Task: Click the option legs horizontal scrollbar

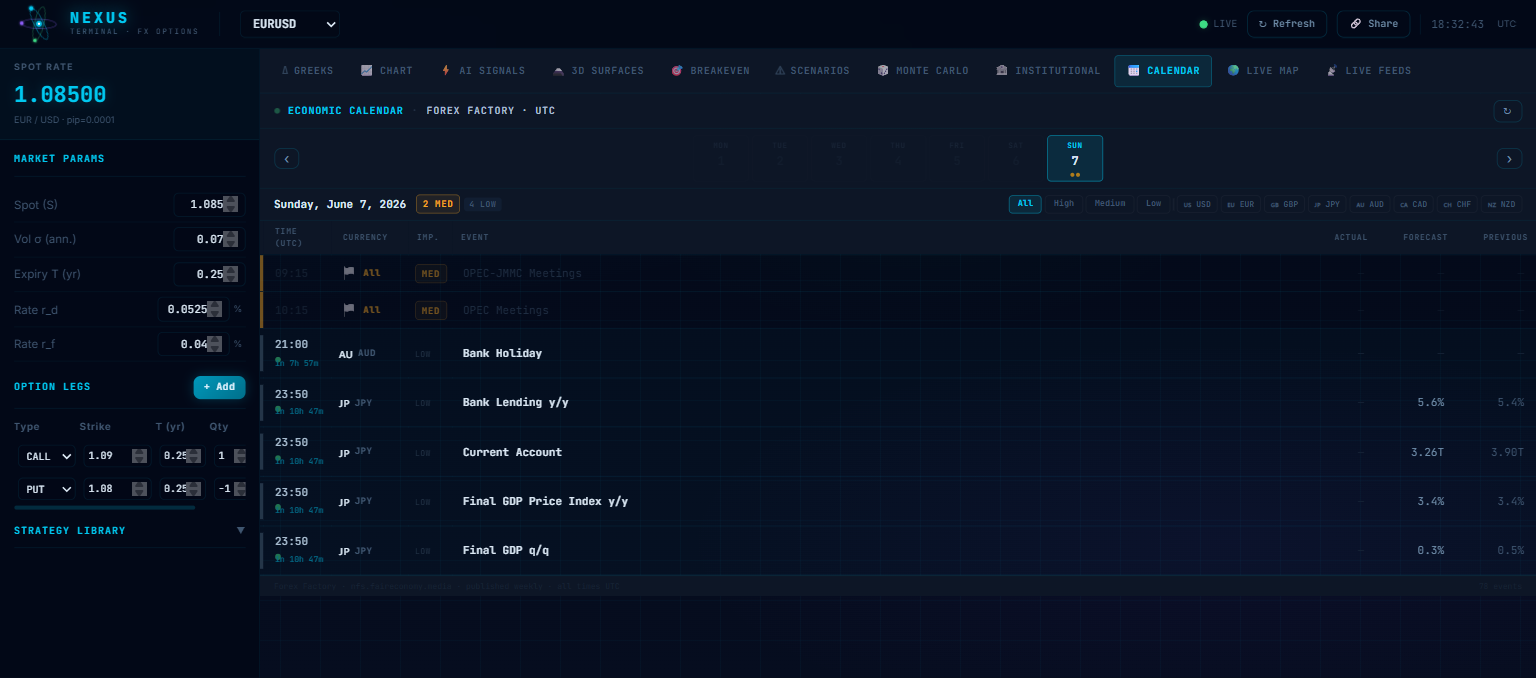Action: pos(104,508)
